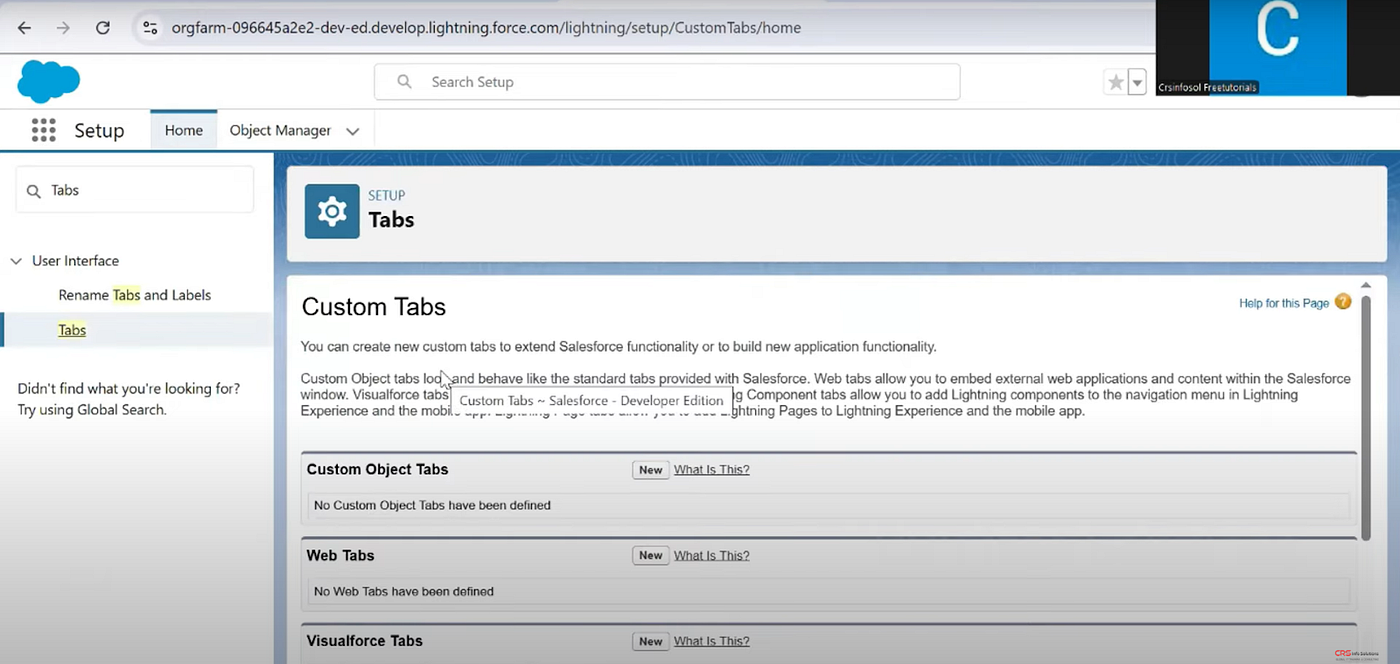Click the Custom Object Tabs section header
This screenshot has width=1400, height=664.
[x=377, y=469]
